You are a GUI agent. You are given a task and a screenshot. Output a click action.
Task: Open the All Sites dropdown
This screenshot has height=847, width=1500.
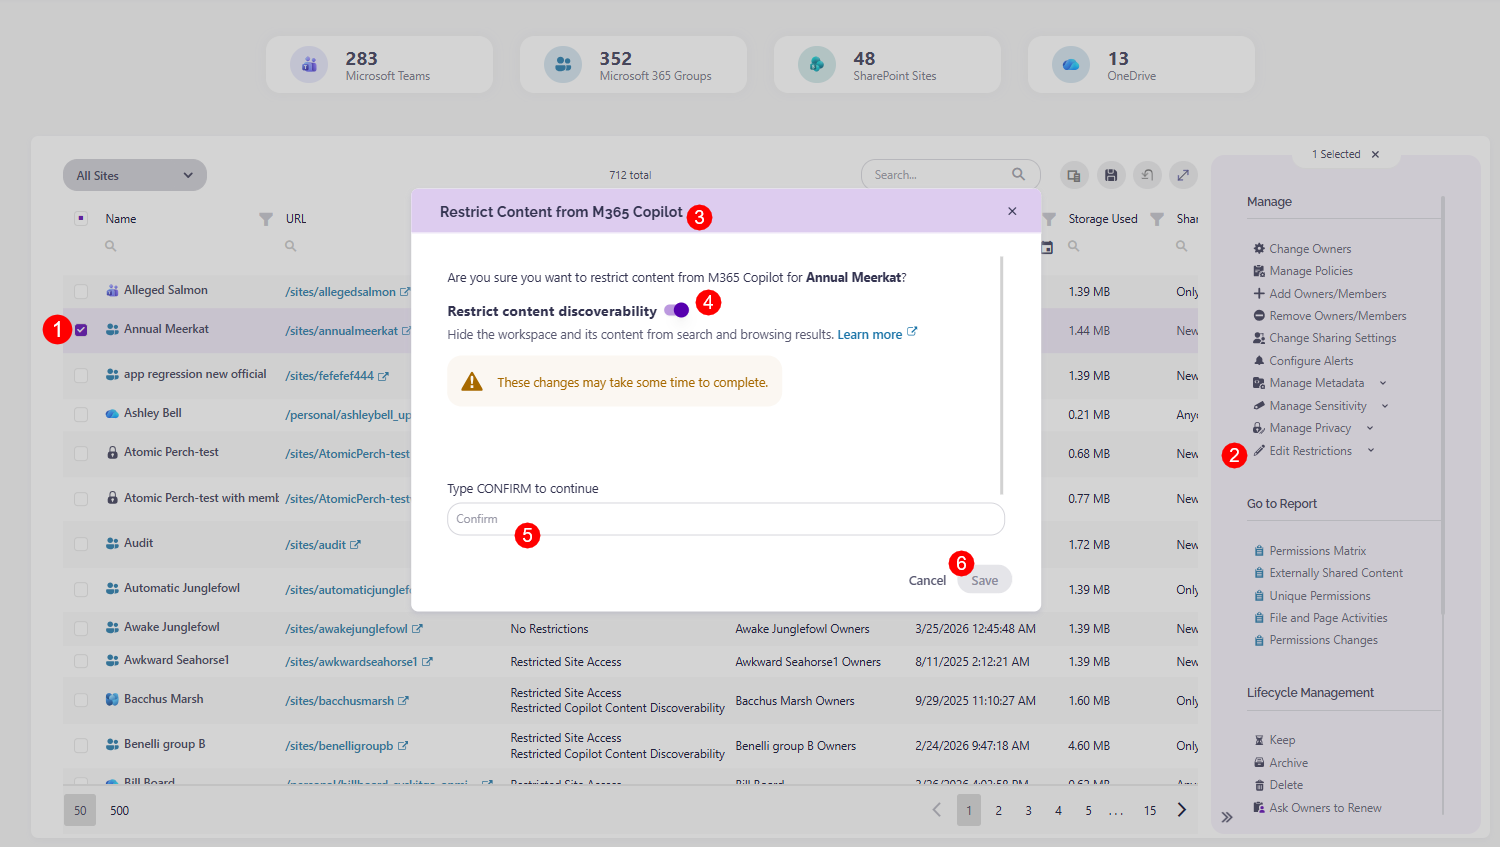(134, 174)
